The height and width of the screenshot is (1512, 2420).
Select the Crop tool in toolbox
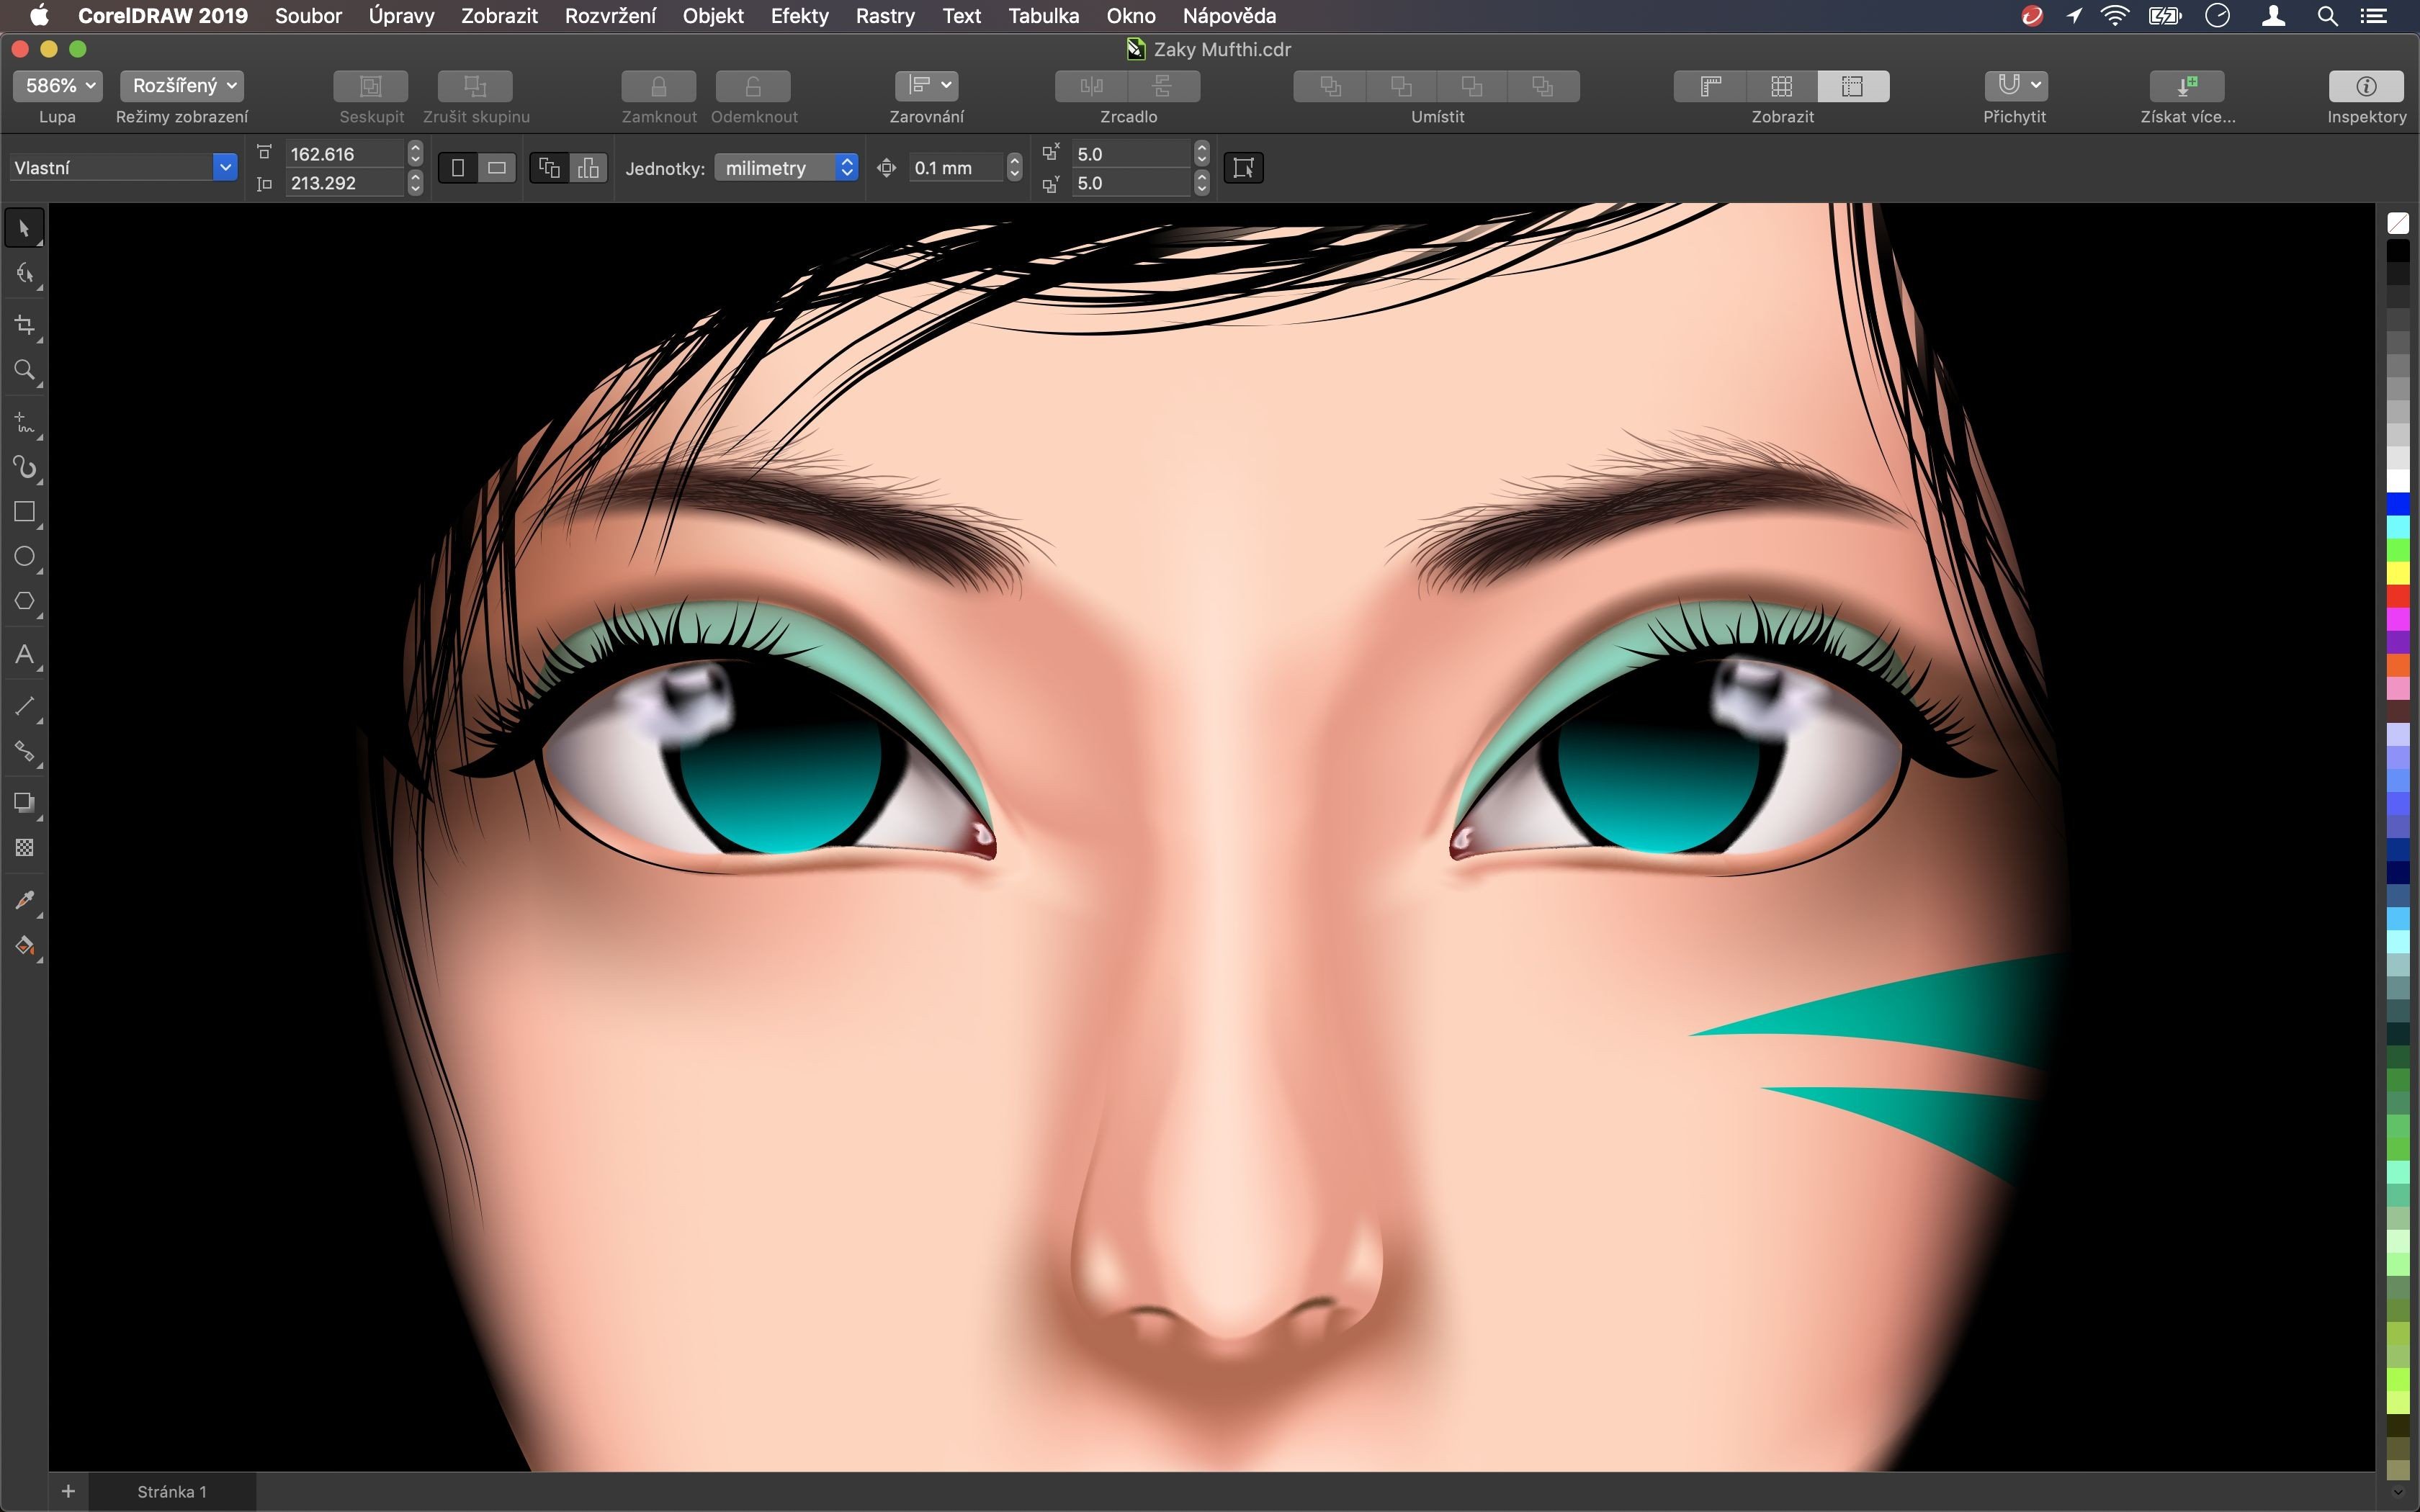tap(25, 325)
